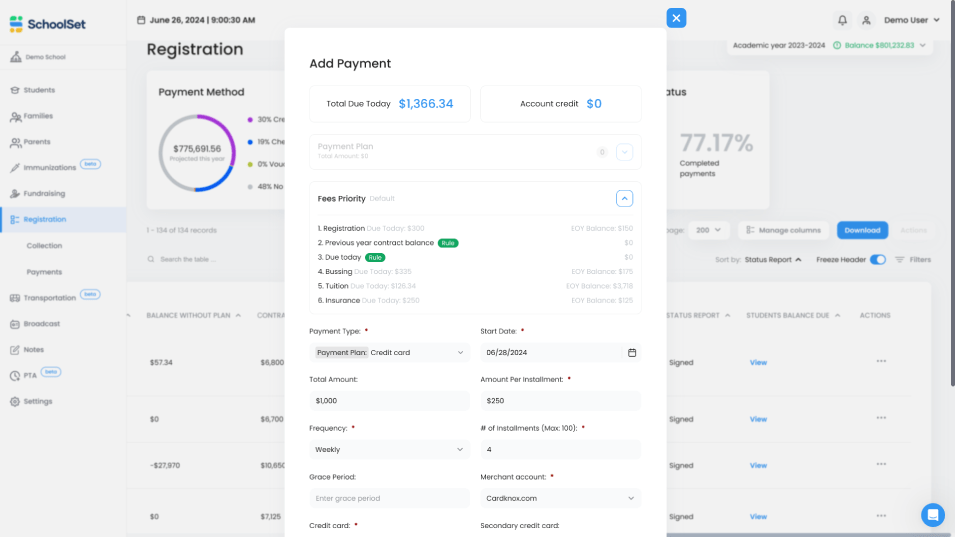Click the Amount Per Installment field
Screen dimensions: 955x537
[x=560, y=401]
